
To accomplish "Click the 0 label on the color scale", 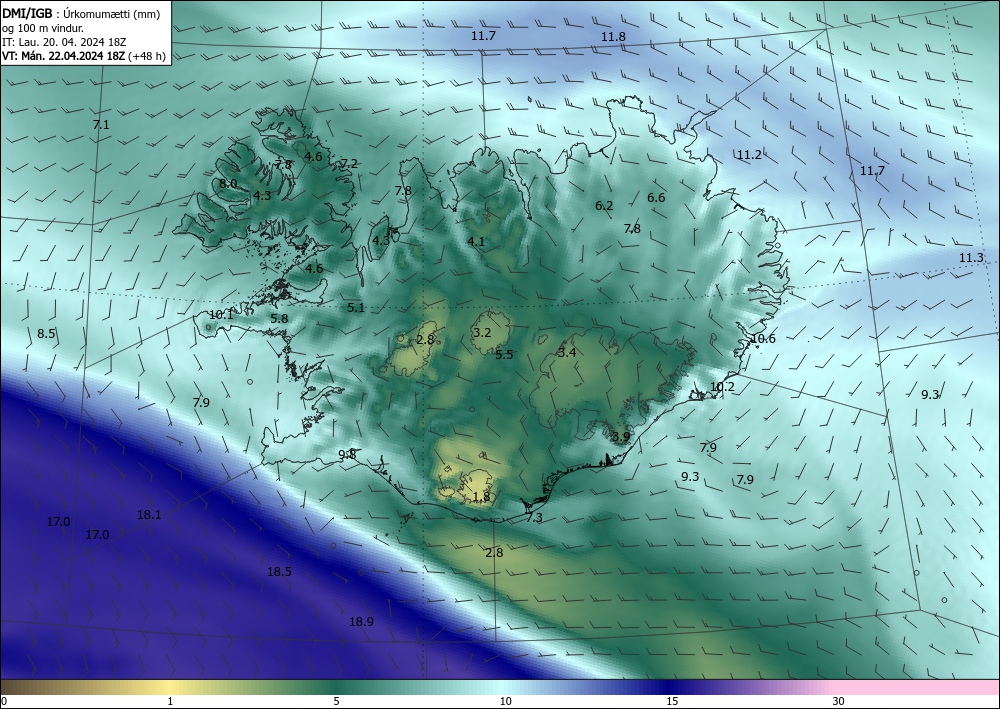I will click(4, 702).
